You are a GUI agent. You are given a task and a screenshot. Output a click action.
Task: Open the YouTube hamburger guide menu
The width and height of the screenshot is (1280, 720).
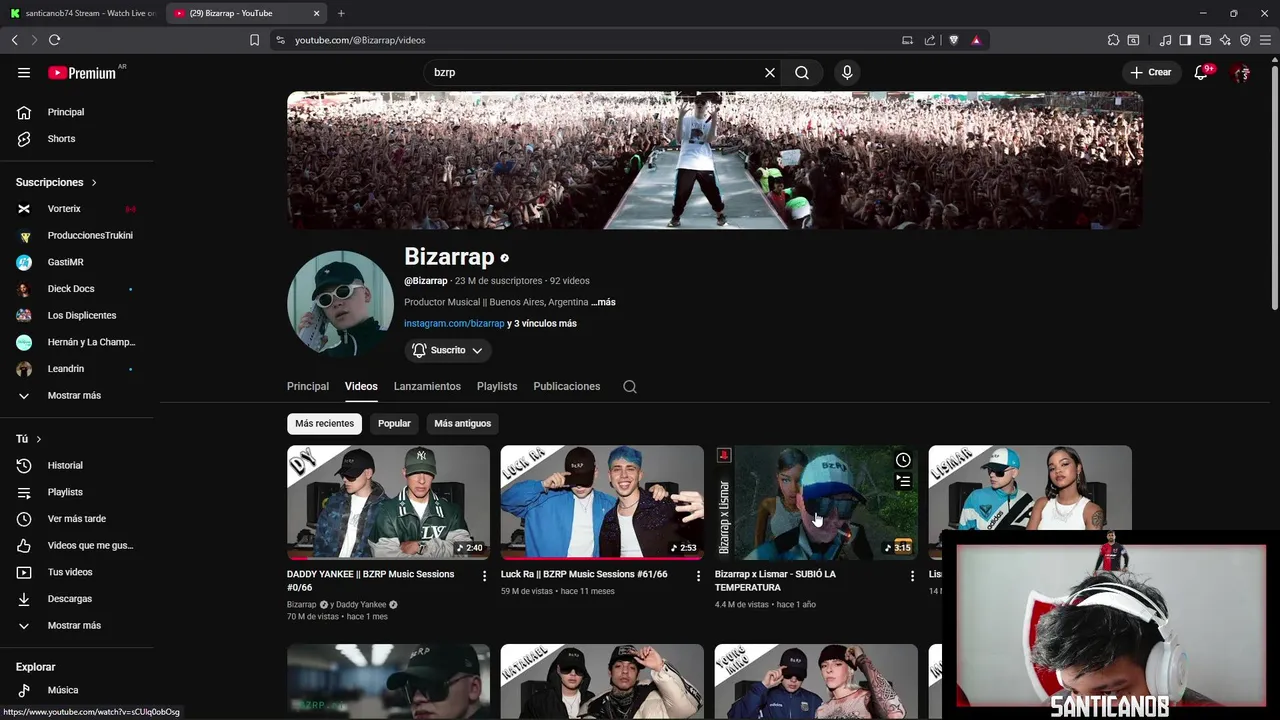[x=24, y=72]
